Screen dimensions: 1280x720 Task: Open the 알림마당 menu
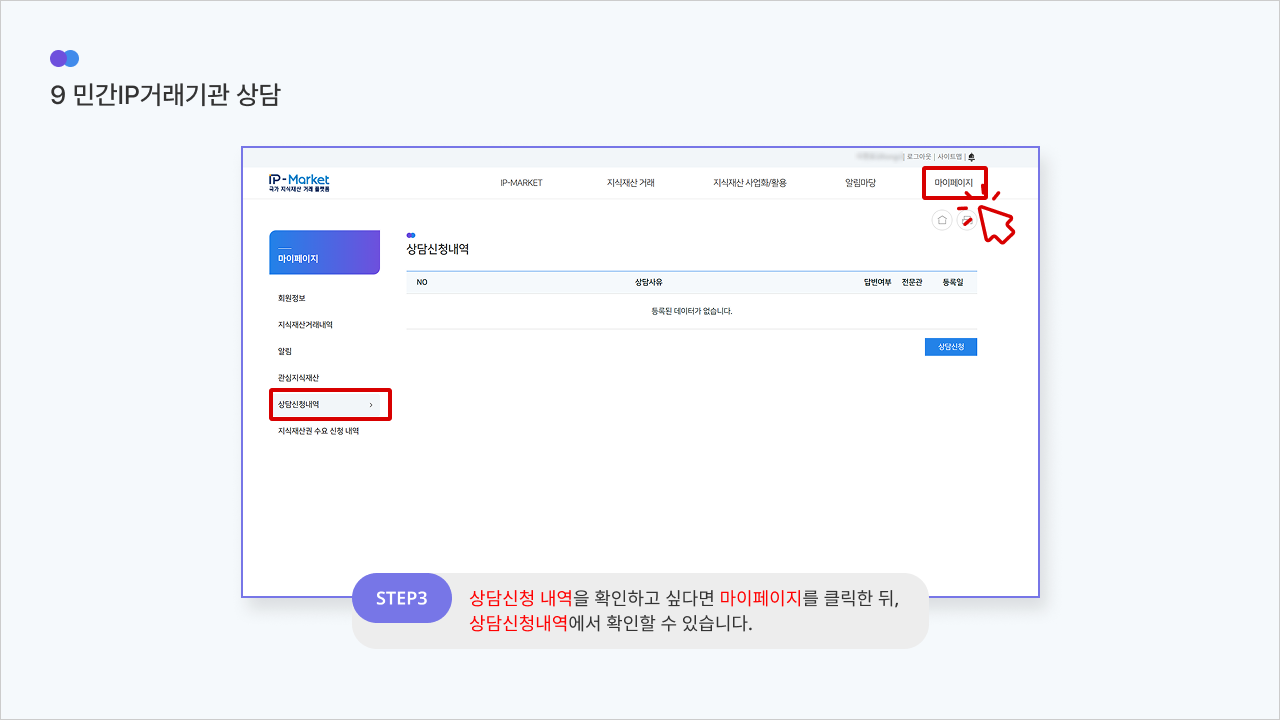click(860, 183)
